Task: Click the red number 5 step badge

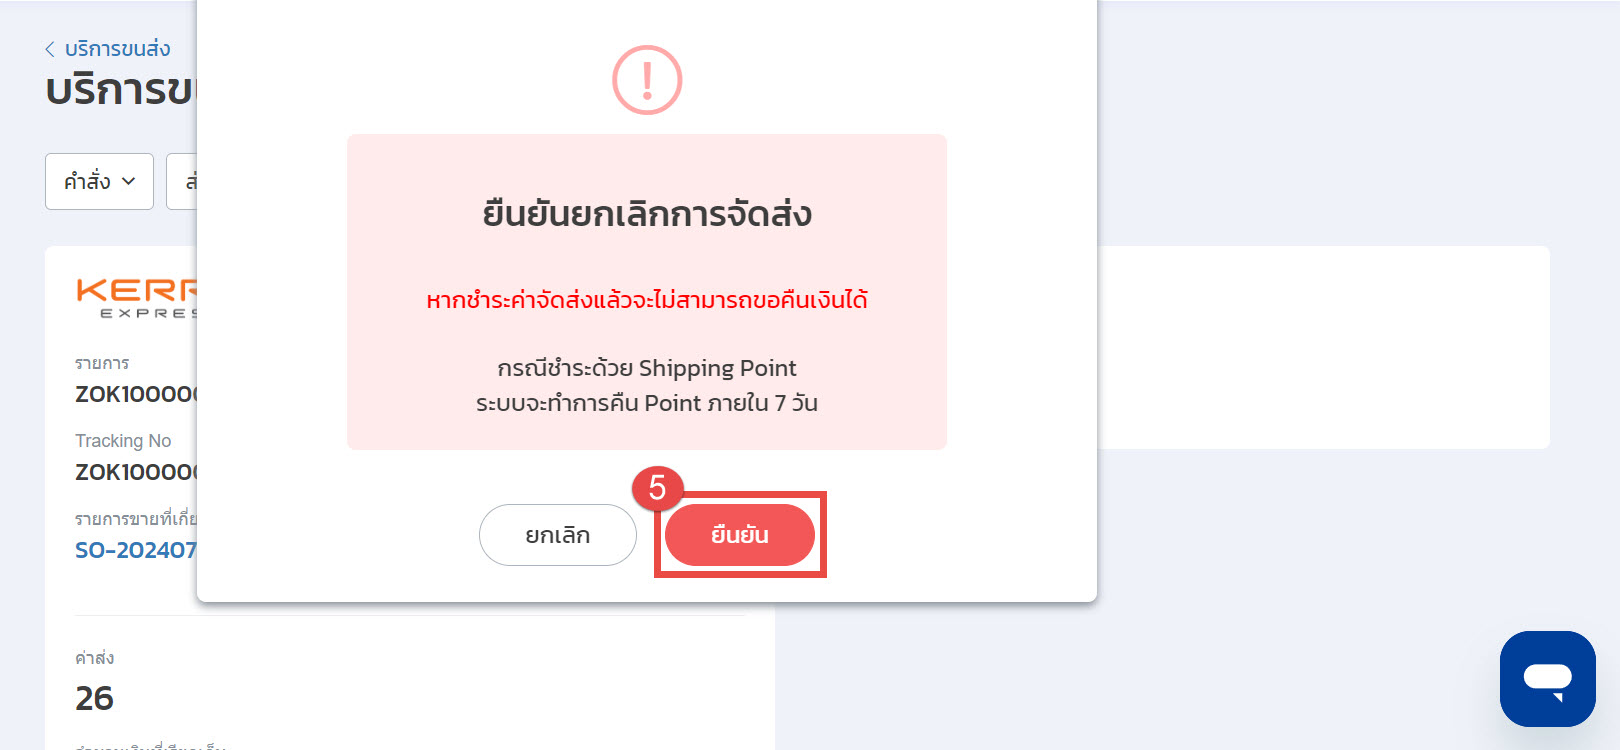Action: tap(657, 488)
